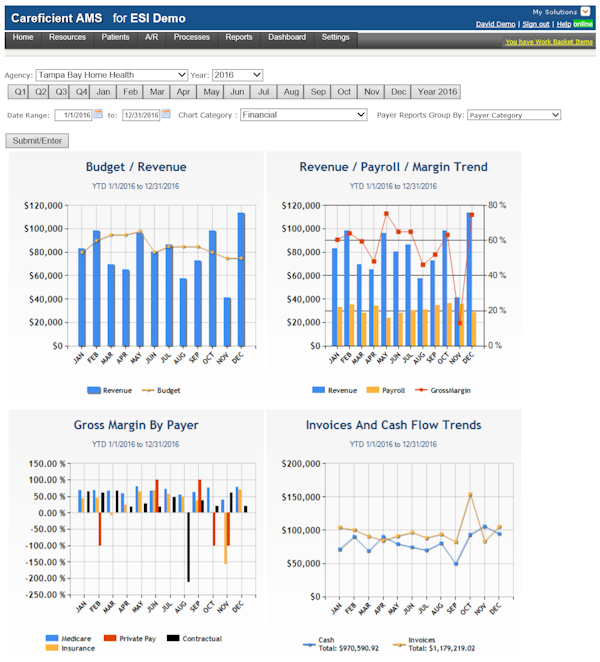Select the Q4 quarter button
This screenshot has width=600, height=662.
(x=79, y=92)
